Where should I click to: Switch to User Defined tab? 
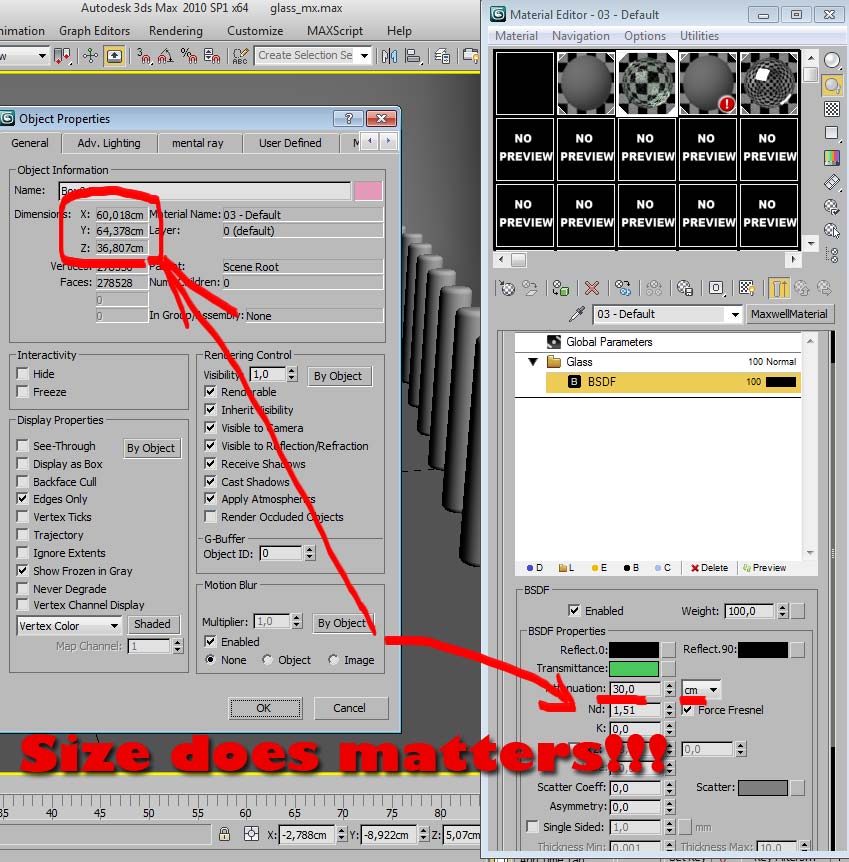click(x=290, y=143)
